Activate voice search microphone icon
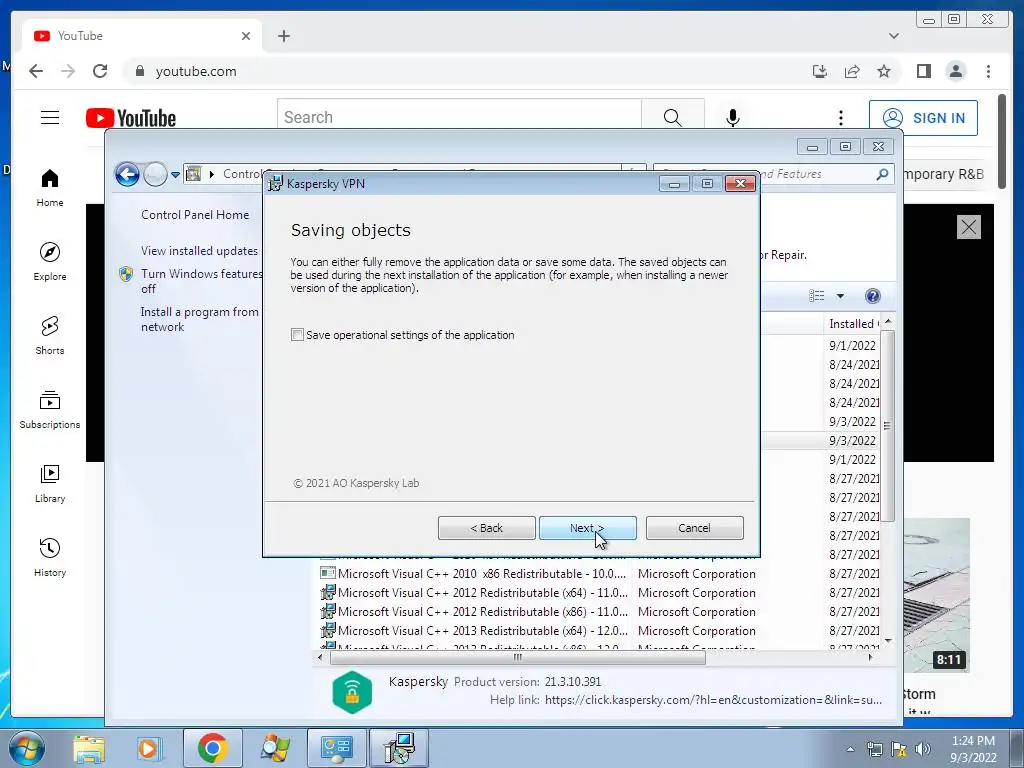This screenshot has height=768, width=1024. click(x=733, y=118)
